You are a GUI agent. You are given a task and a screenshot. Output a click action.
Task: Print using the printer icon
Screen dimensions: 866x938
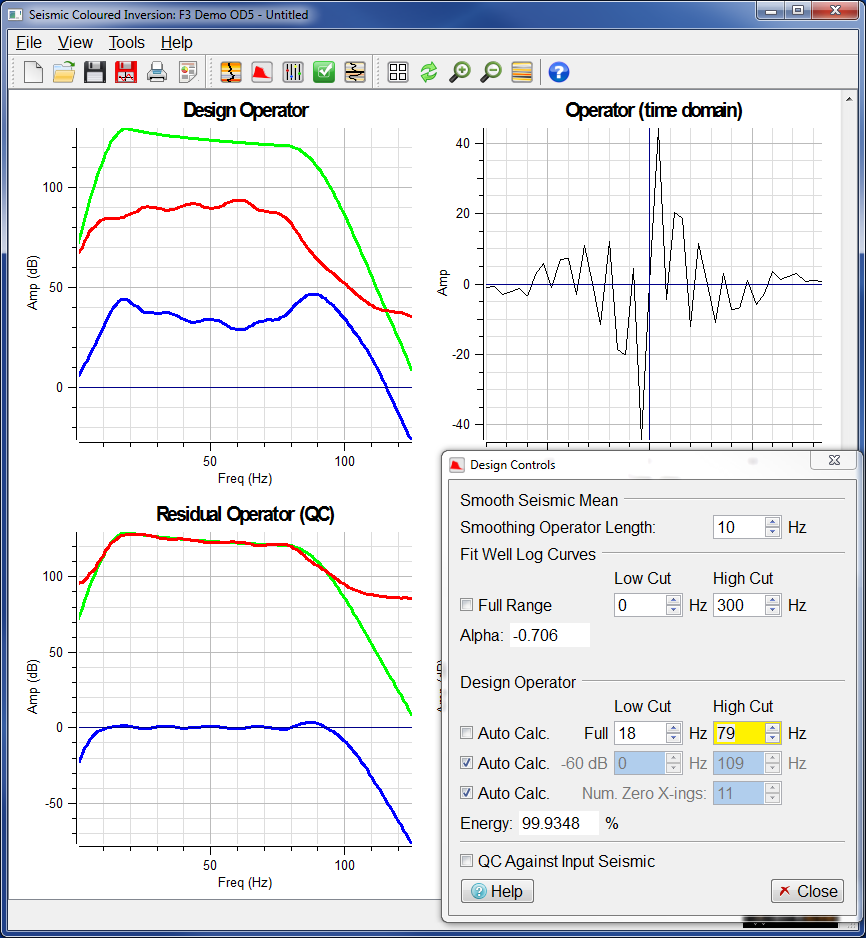pos(157,72)
